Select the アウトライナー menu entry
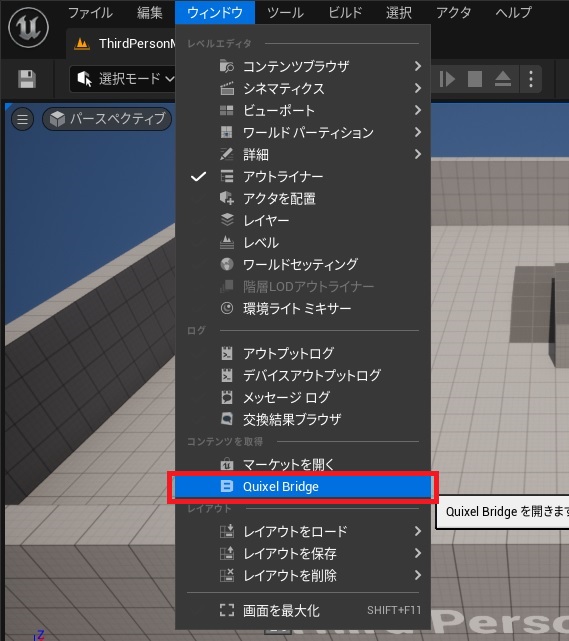The height and width of the screenshot is (641, 569). point(303,176)
